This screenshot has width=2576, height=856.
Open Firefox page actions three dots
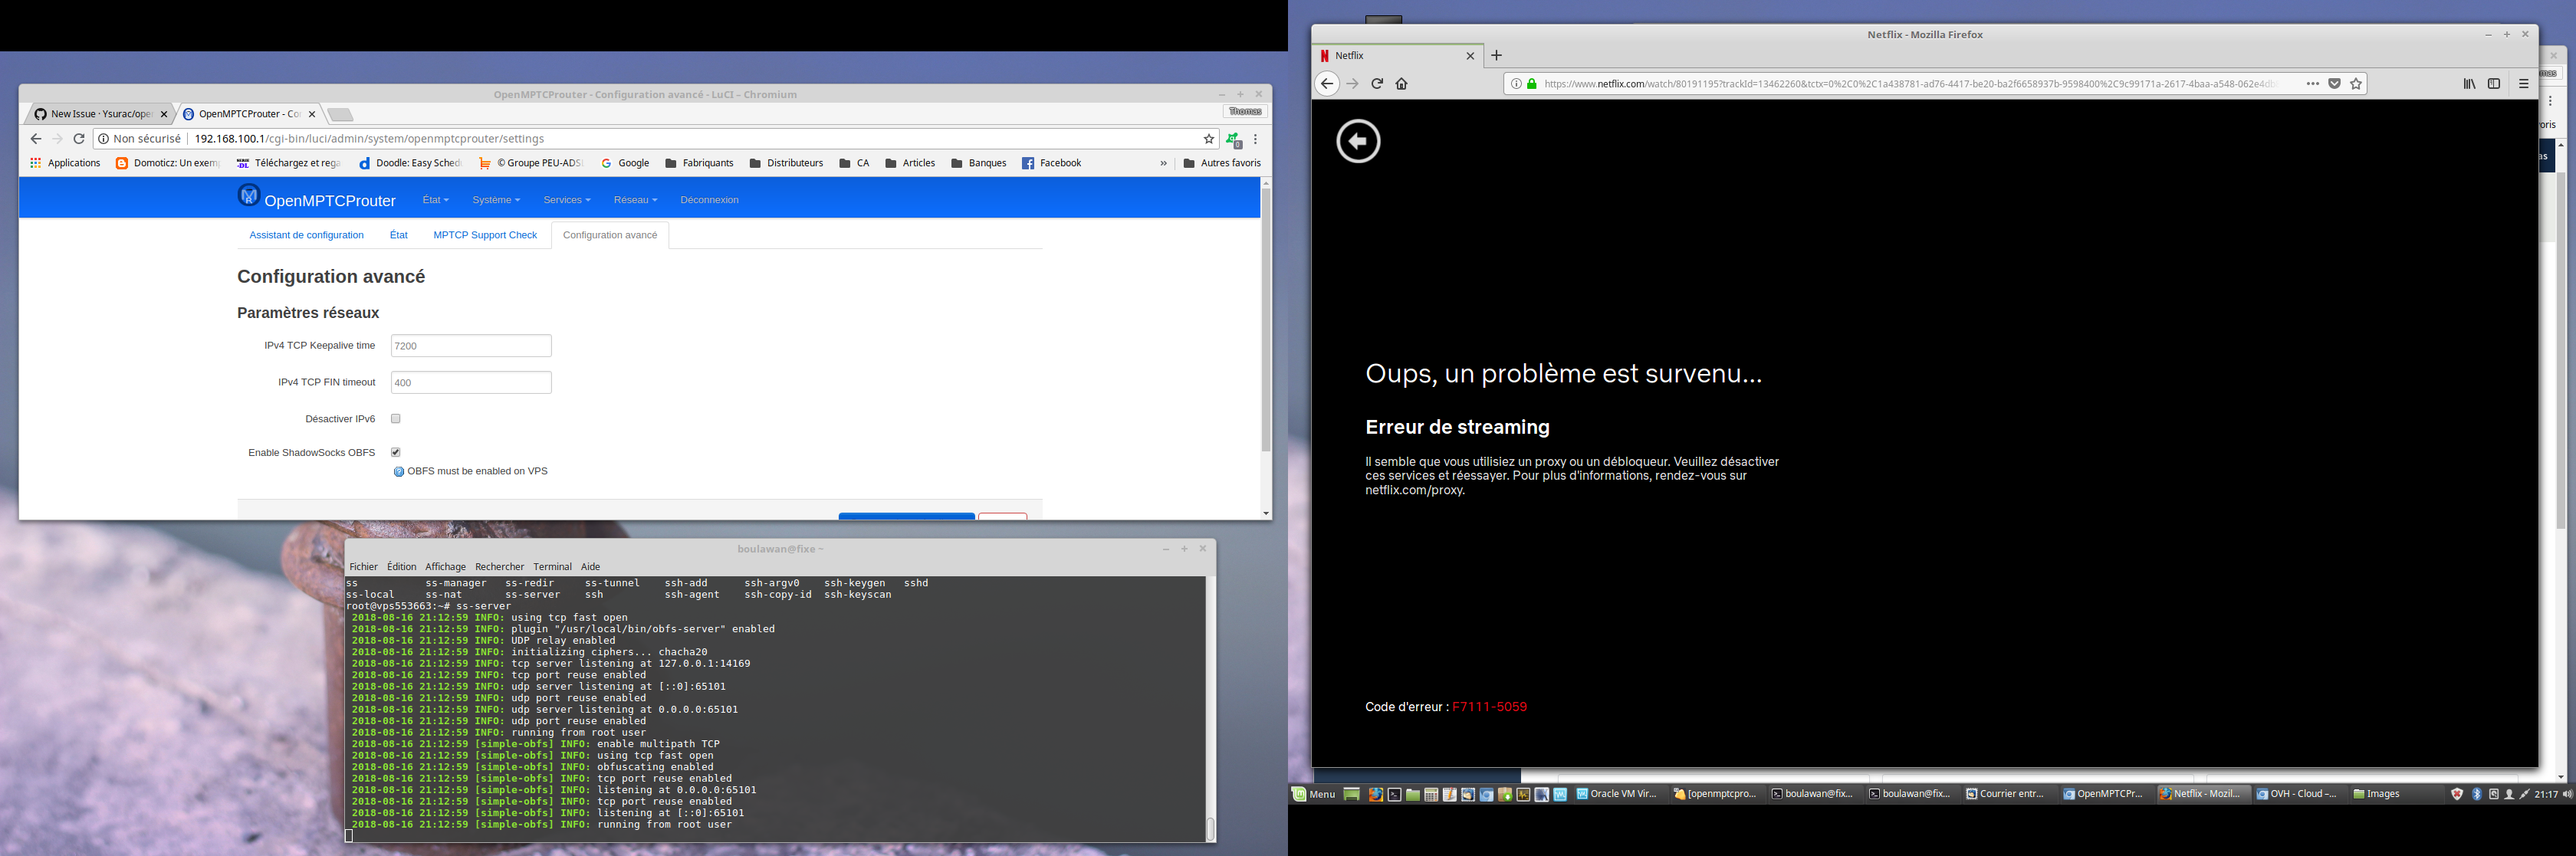[2313, 84]
